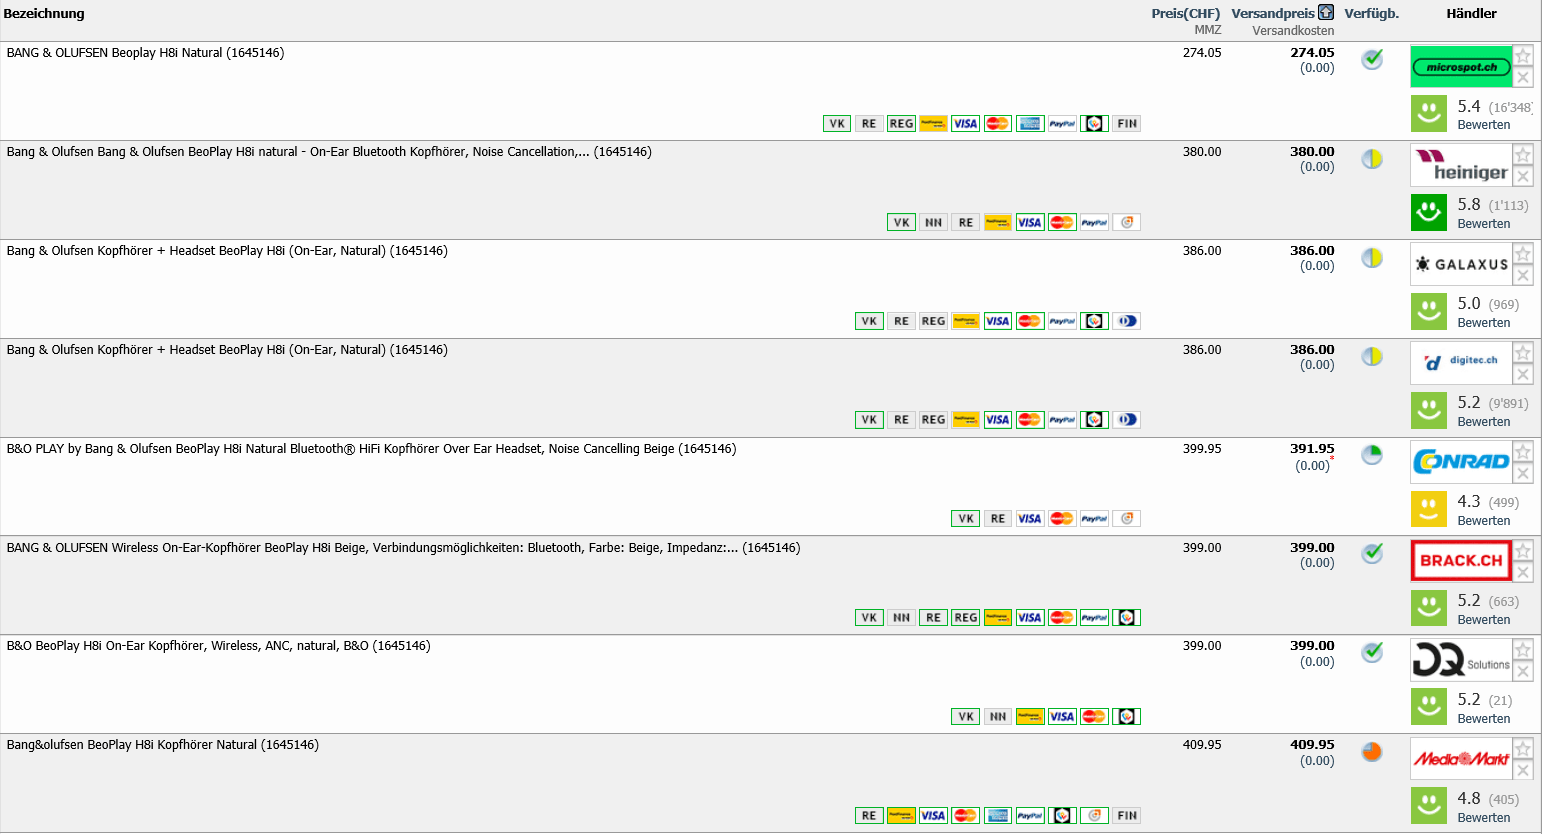The width and height of the screenshot is (1542, 834).
Task: Hide the Galaxus merchant using X icon
Action: point(1522,276)
